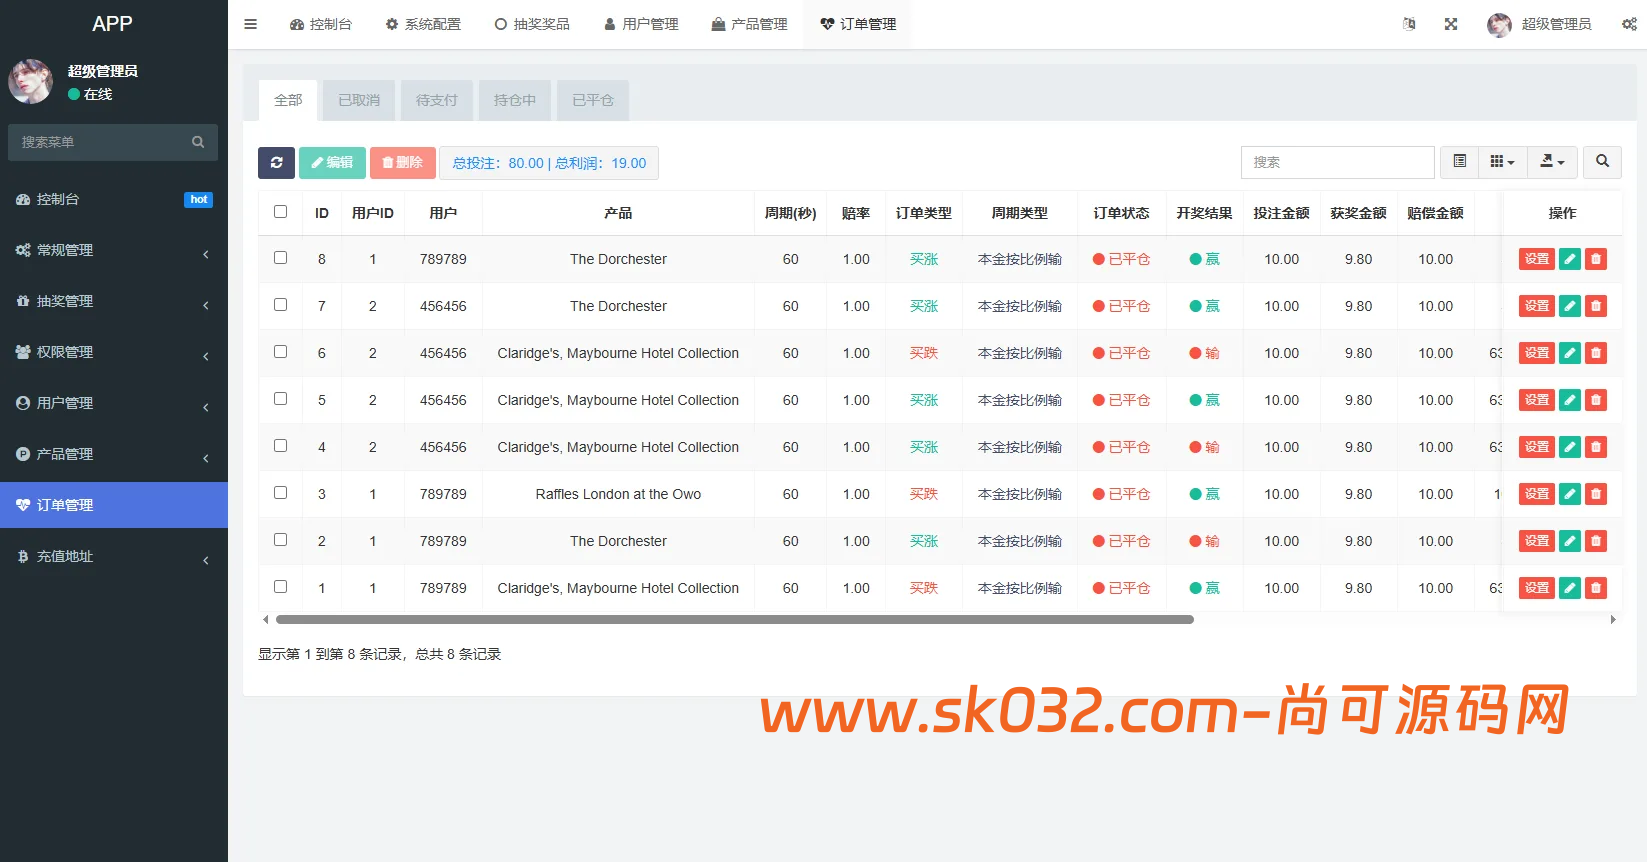Click red trash icon for order ID 2

(x=1596, y=541)
